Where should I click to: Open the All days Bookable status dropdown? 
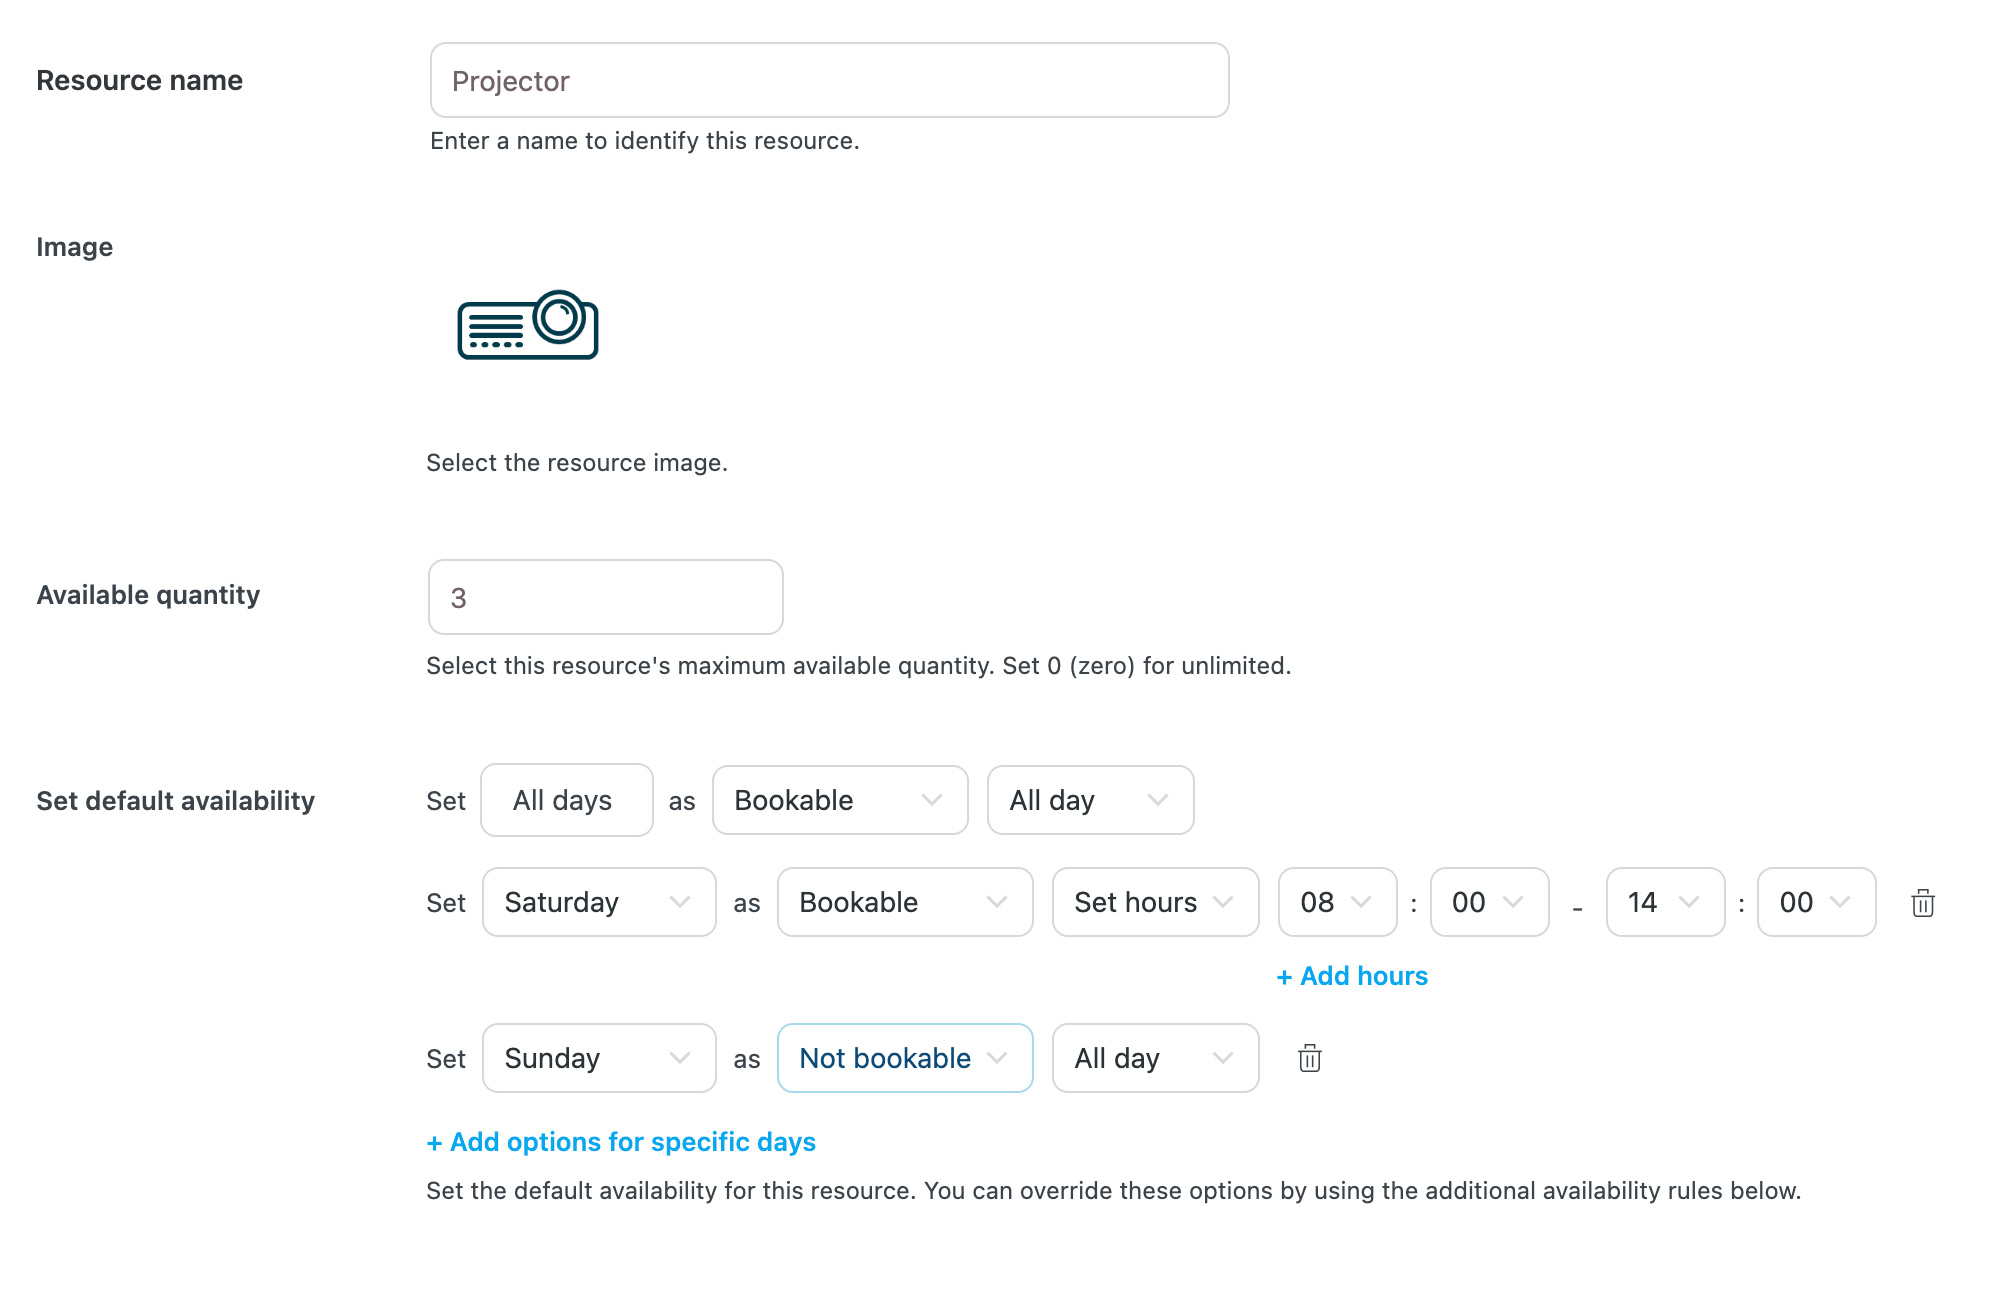[839, 800]
